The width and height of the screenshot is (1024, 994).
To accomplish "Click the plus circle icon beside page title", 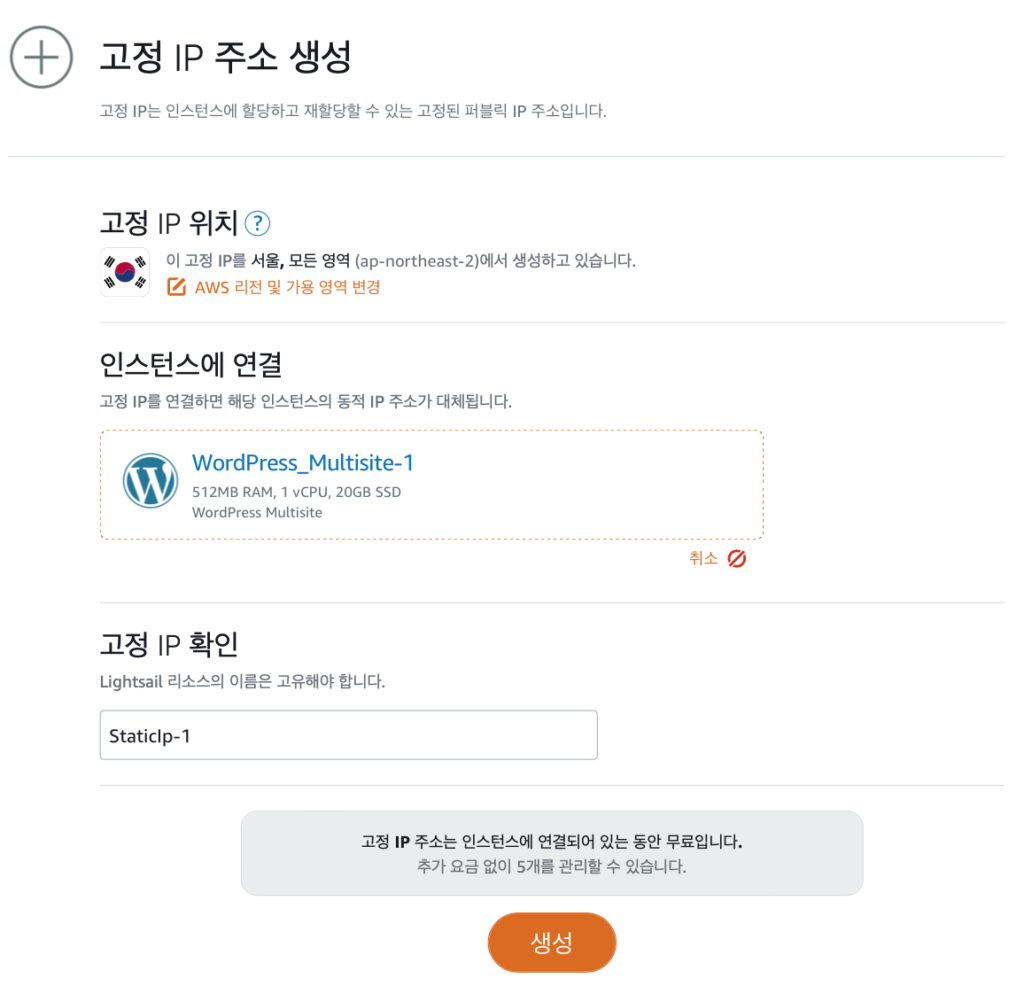I will click(41, 57).
